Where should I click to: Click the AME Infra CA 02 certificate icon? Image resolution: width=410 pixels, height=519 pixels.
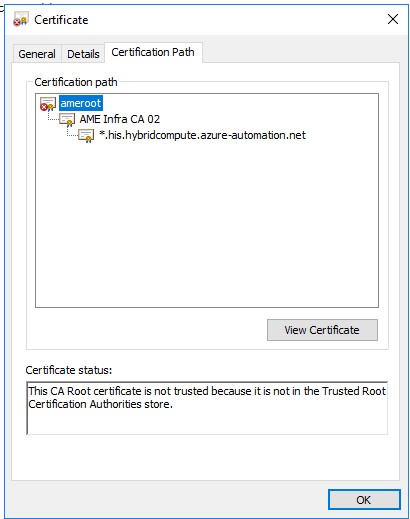click(67, 119)
